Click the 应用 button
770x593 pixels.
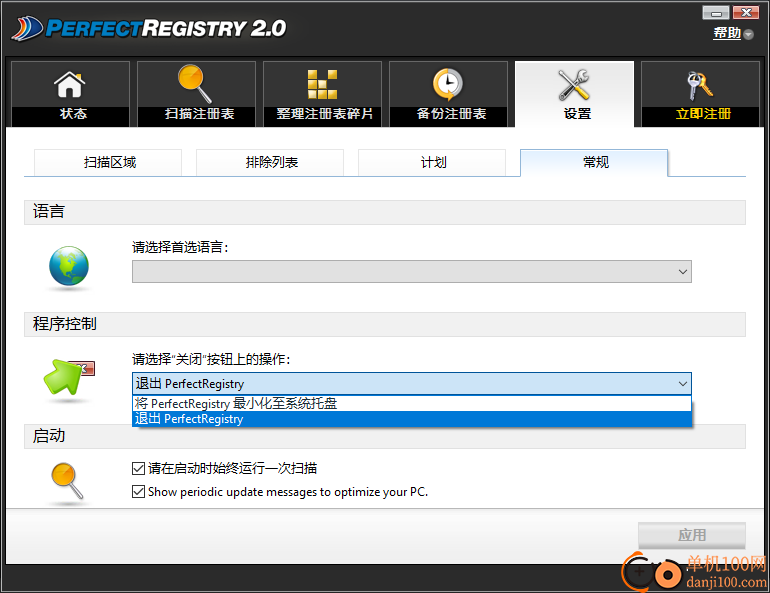tap(692, 535)
